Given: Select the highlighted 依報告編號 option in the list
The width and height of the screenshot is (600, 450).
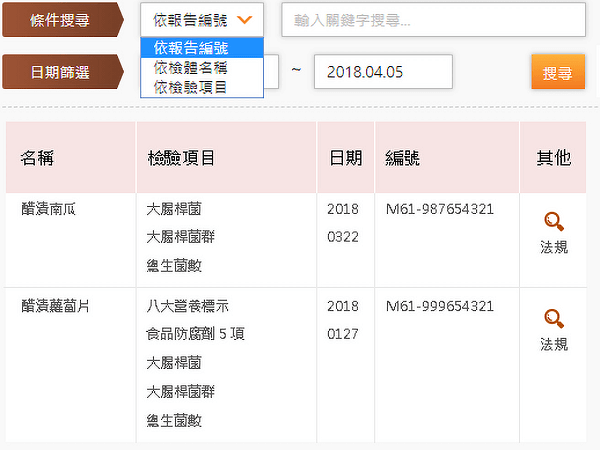Looking at the screenshot, I should coord(201,48).
